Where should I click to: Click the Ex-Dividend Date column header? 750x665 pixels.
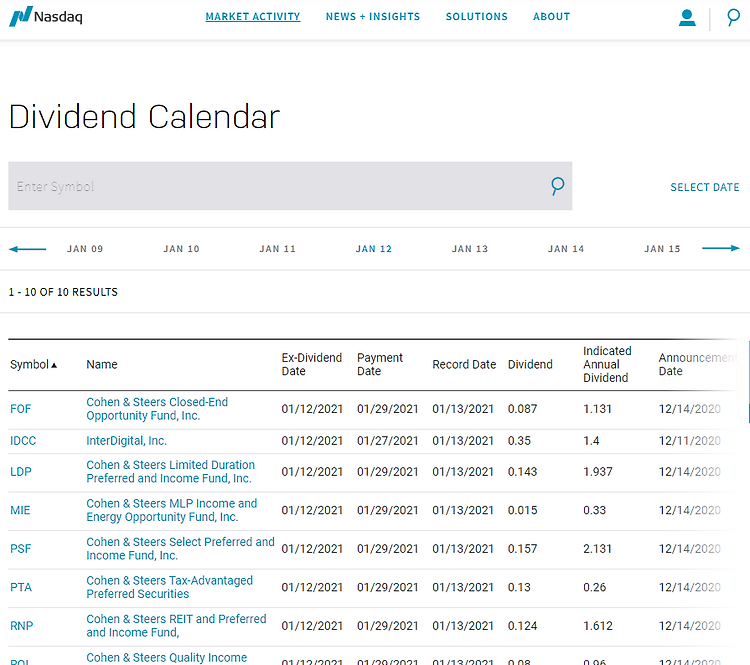[x=311, y=365]
